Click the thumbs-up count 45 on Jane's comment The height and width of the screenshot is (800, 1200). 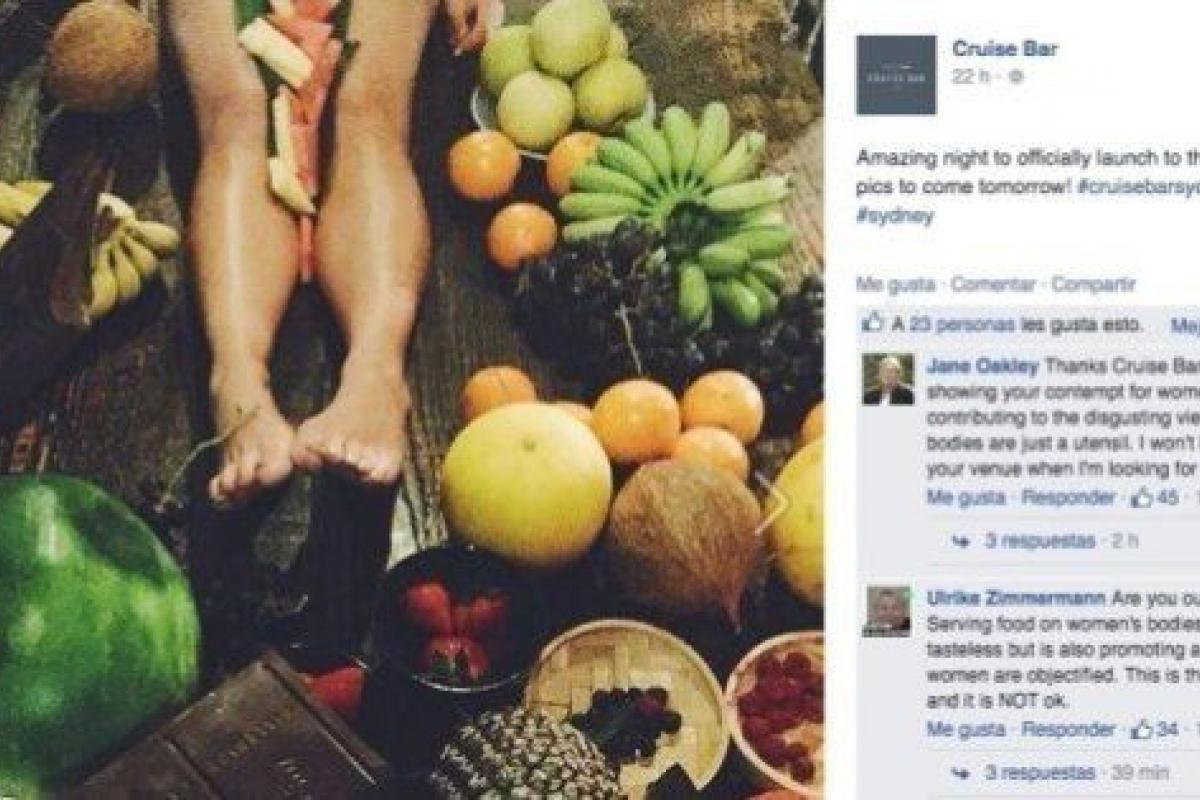(x=1155, y=498)
